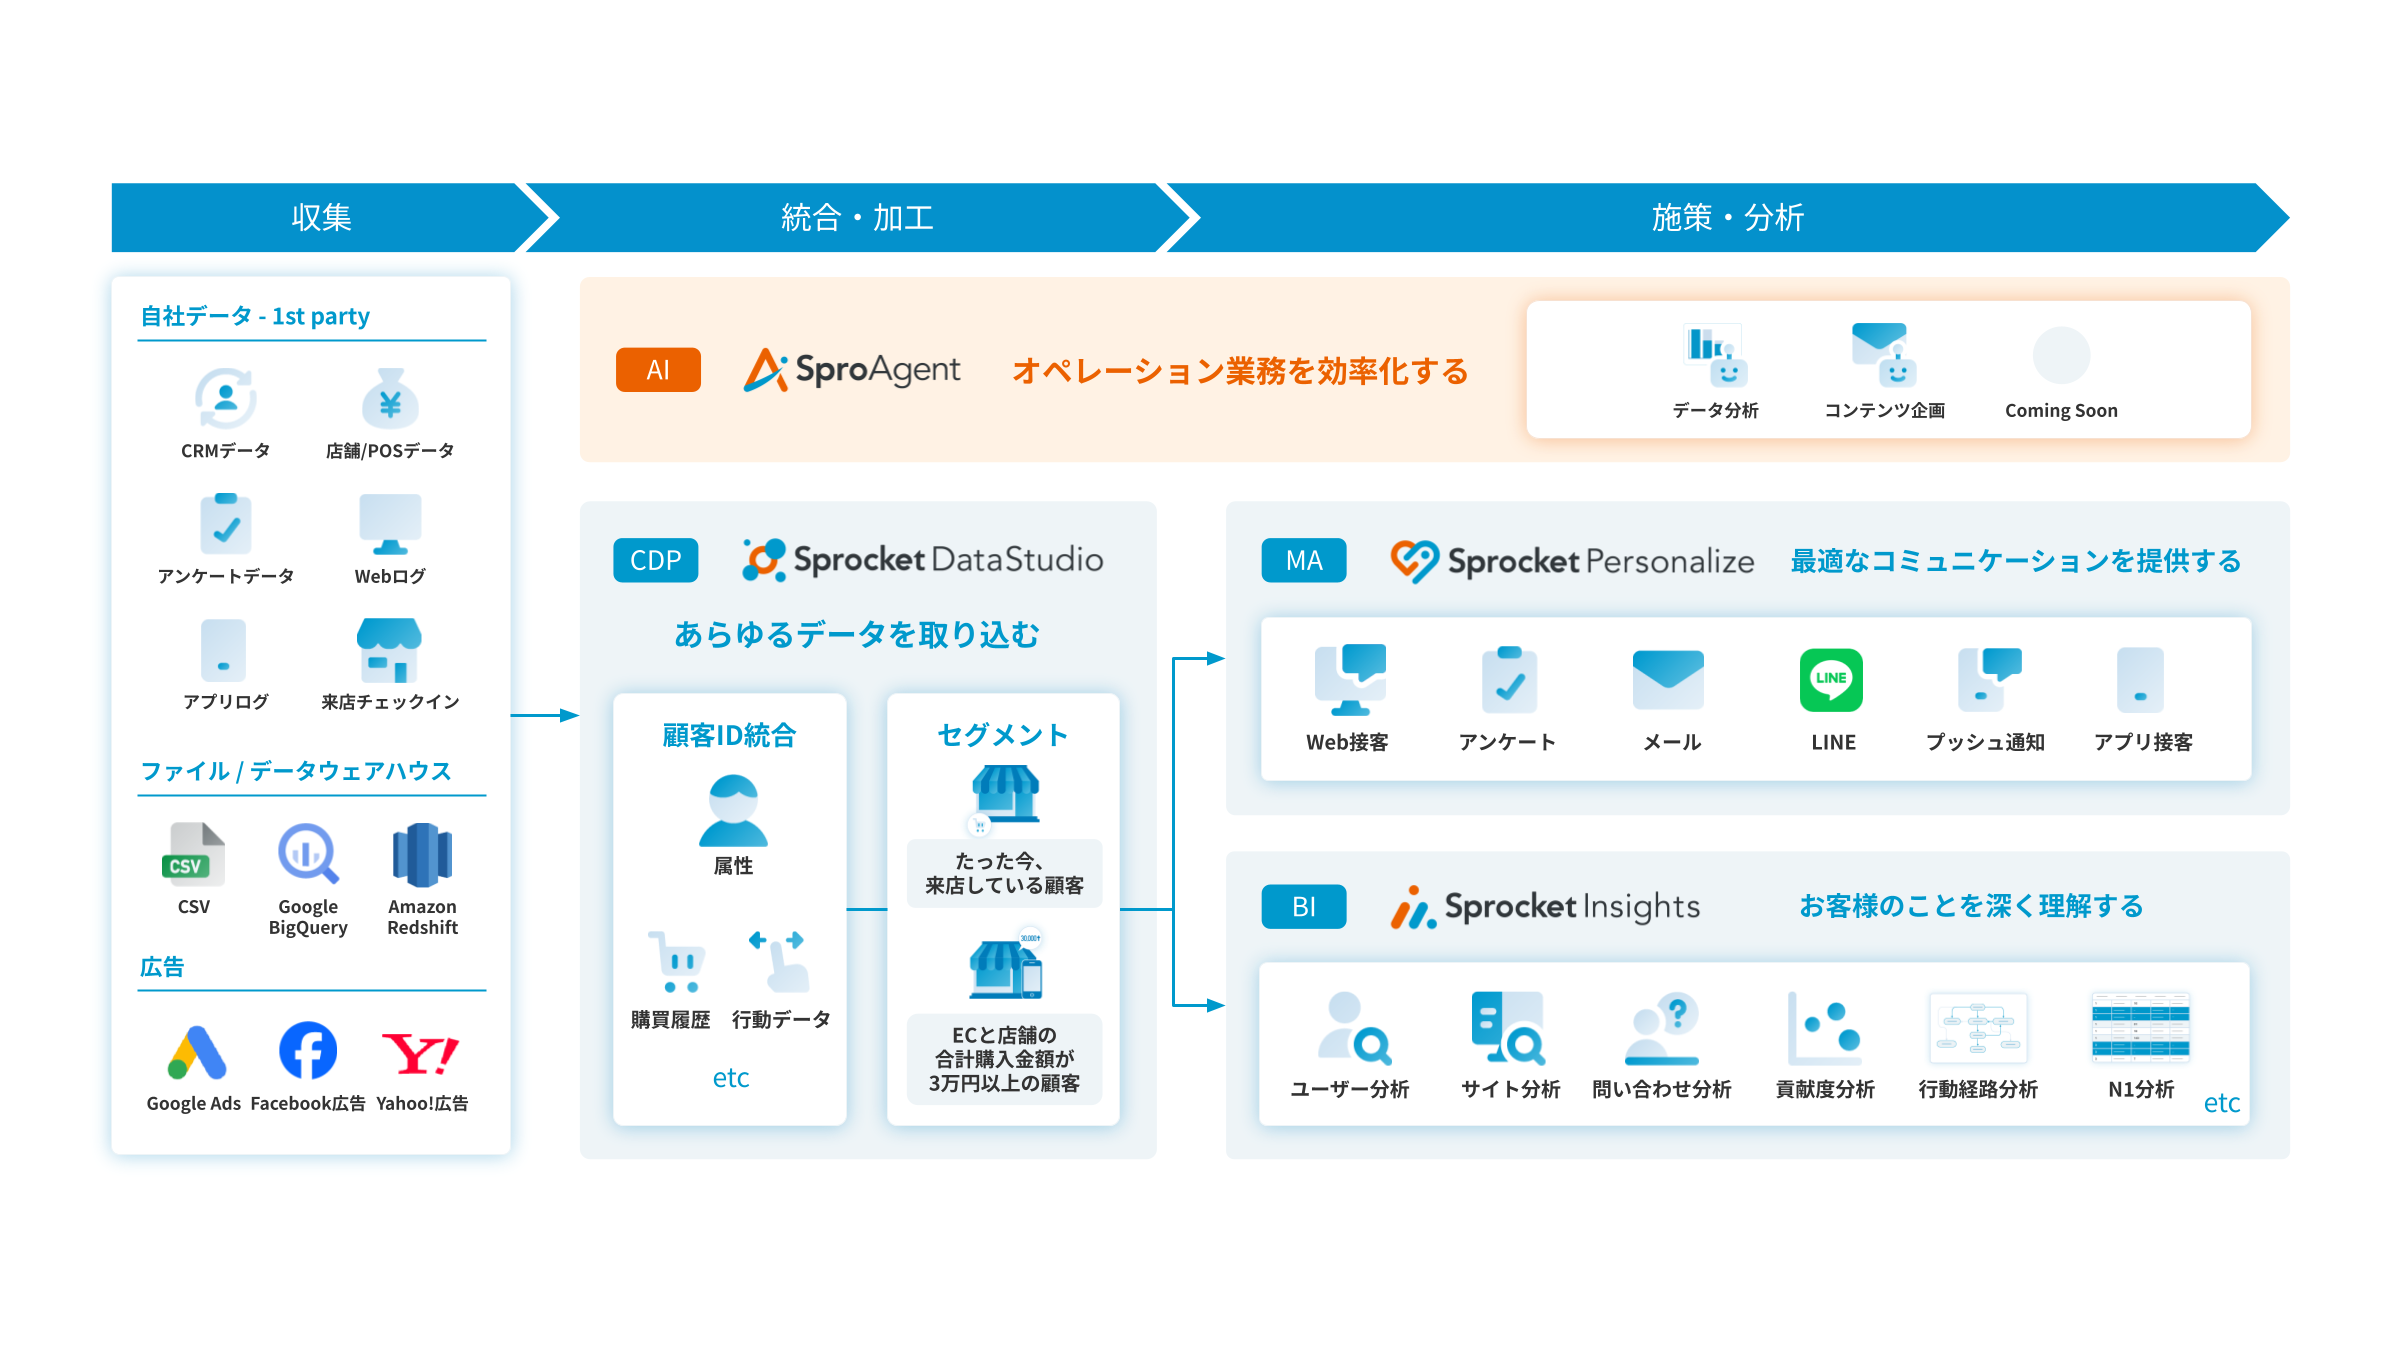Image resolution: width=2400 pixels, height=1350 pixels.
Task: Click the Coming Soon placeholder circle
Action: [2061, 356]
